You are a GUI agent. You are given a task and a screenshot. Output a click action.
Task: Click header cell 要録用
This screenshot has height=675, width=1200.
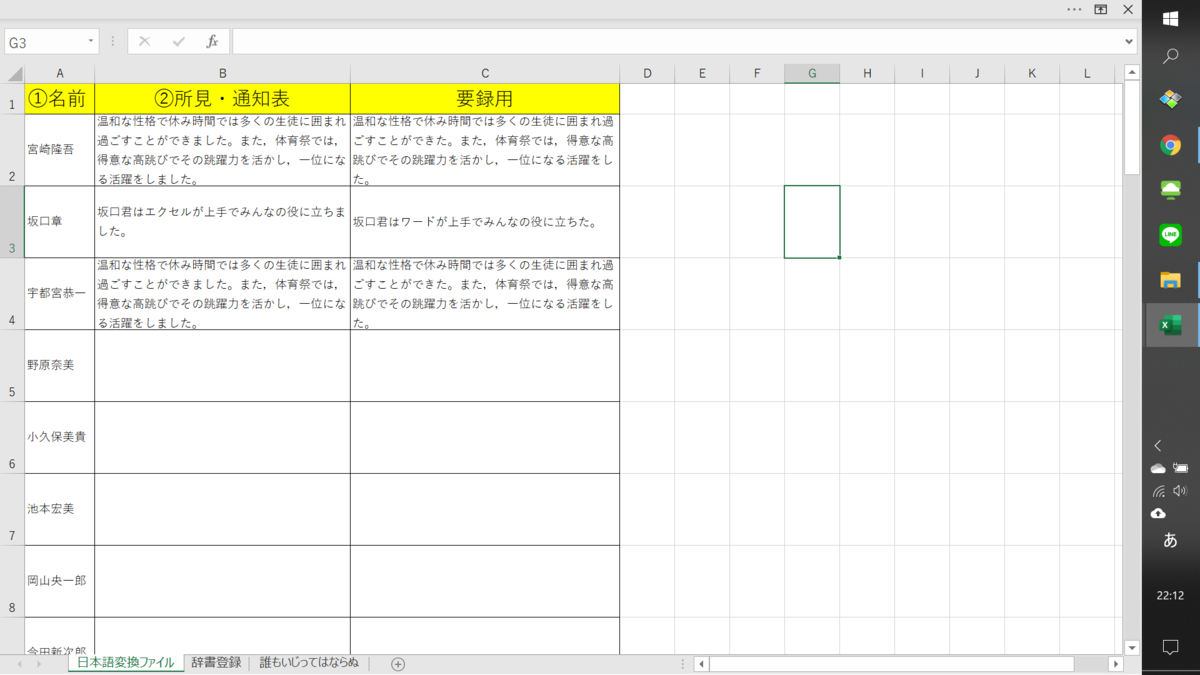click(x=485, y=99)
